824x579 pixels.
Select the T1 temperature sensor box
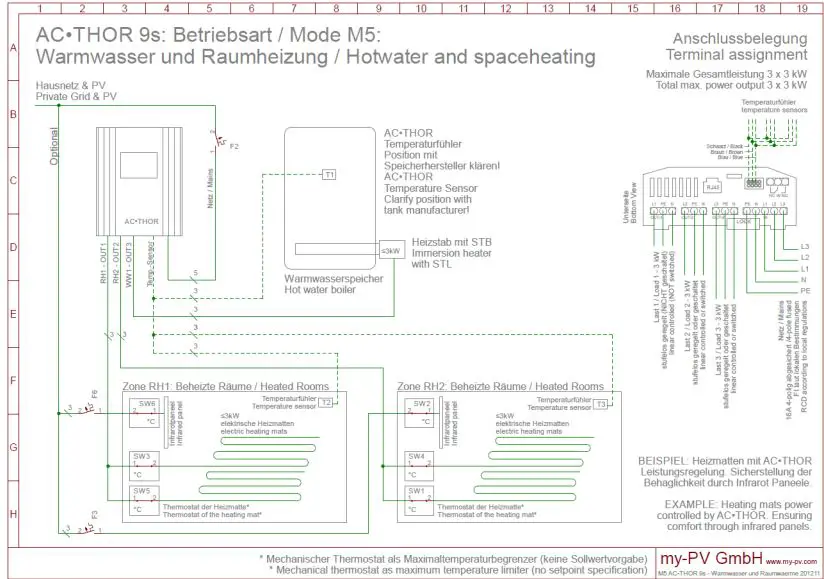[329, 175]
